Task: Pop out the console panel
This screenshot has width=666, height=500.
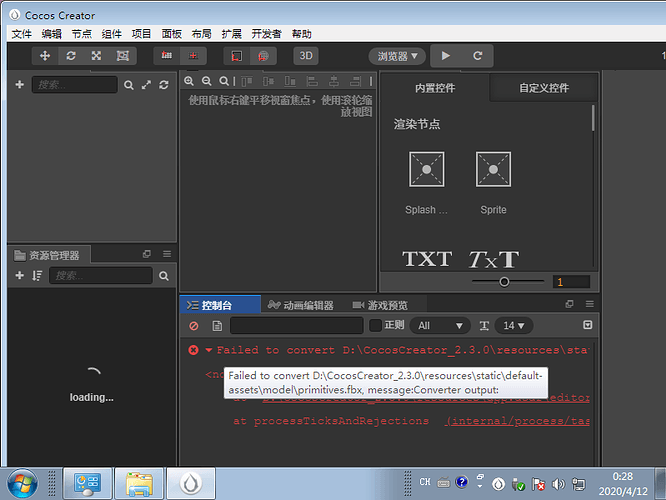Action: pos(570,304)
